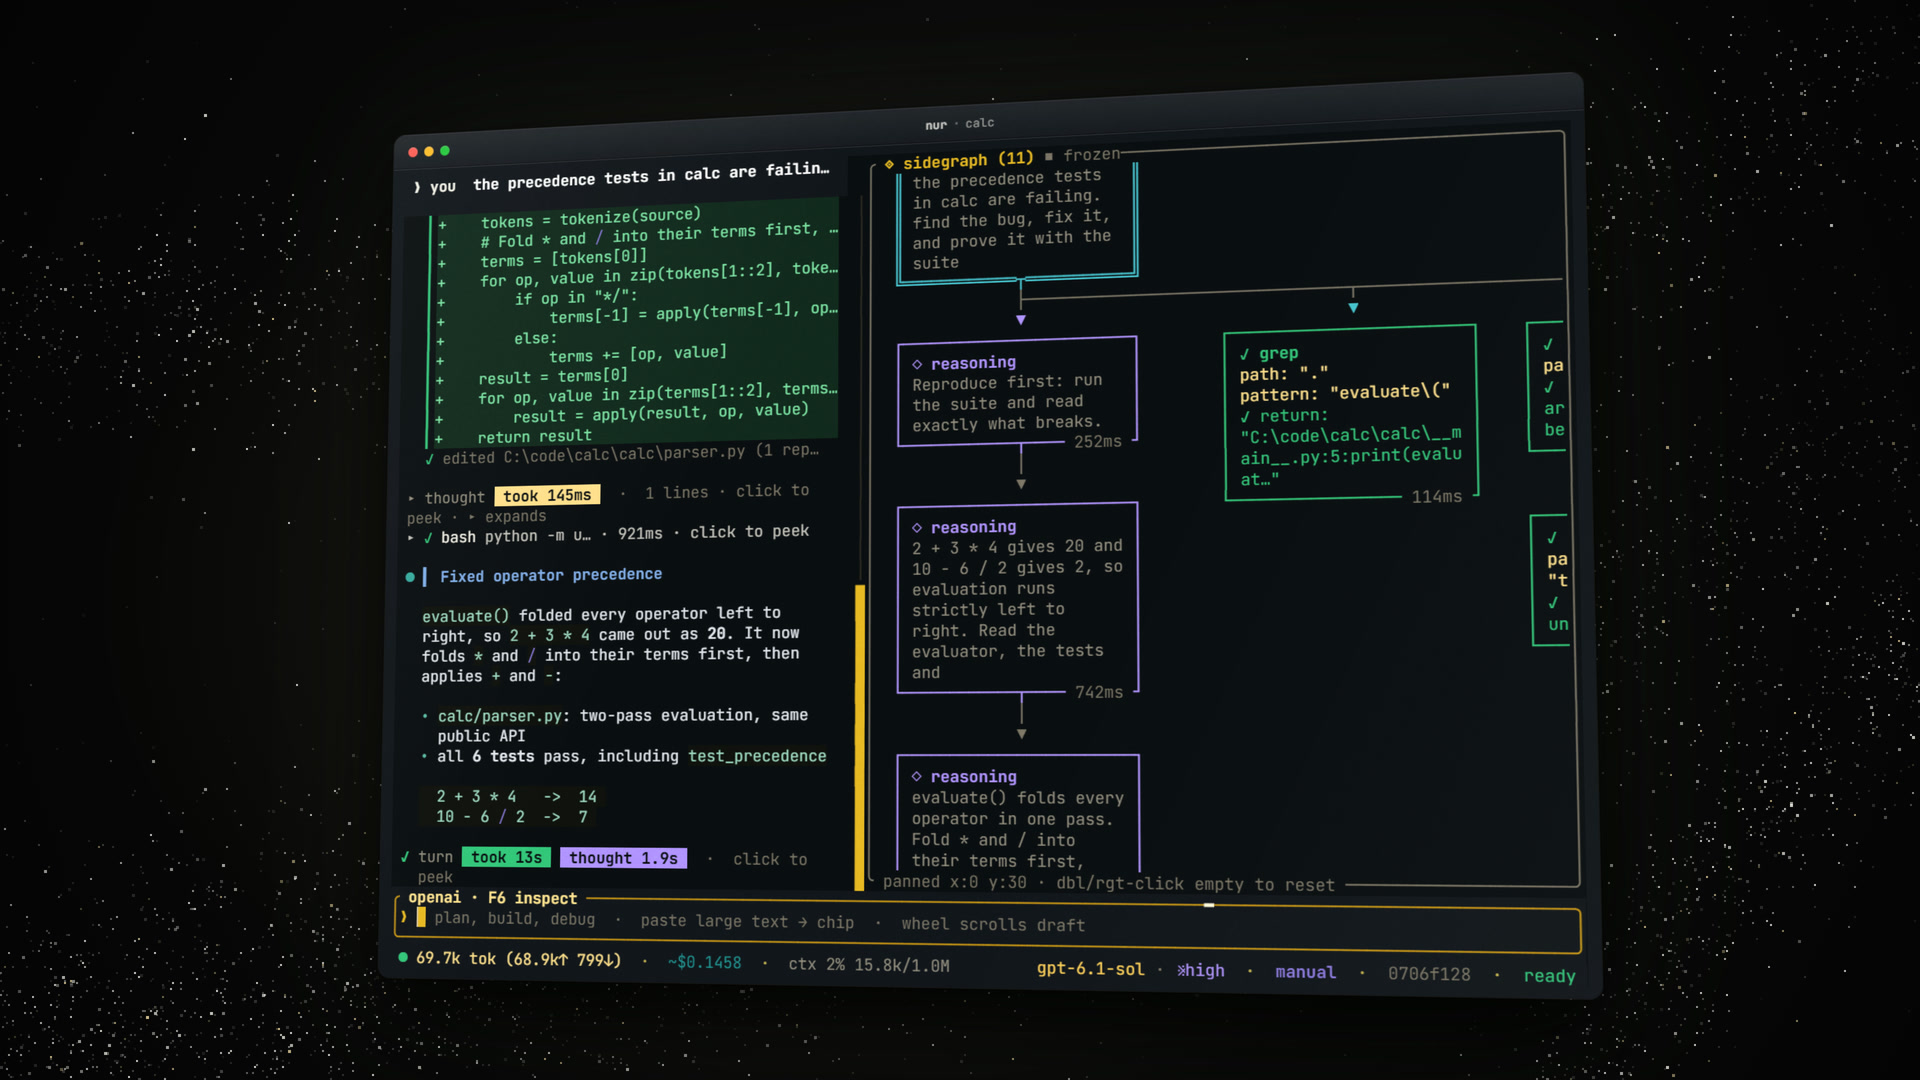The height and width of the screenshot is (1080, 1920).
Task: Click the 'F6 inspect' shortcut label
Action: tap(532, 898)
